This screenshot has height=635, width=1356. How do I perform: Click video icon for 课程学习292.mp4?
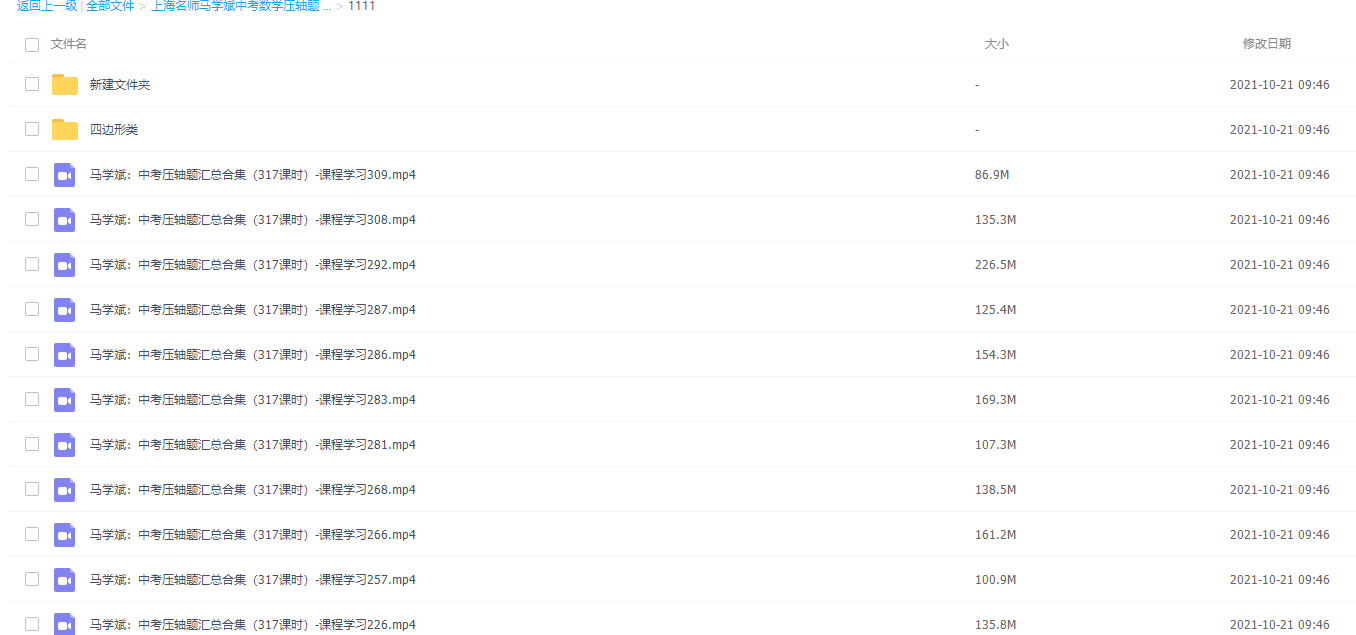(x=65, y=265)
